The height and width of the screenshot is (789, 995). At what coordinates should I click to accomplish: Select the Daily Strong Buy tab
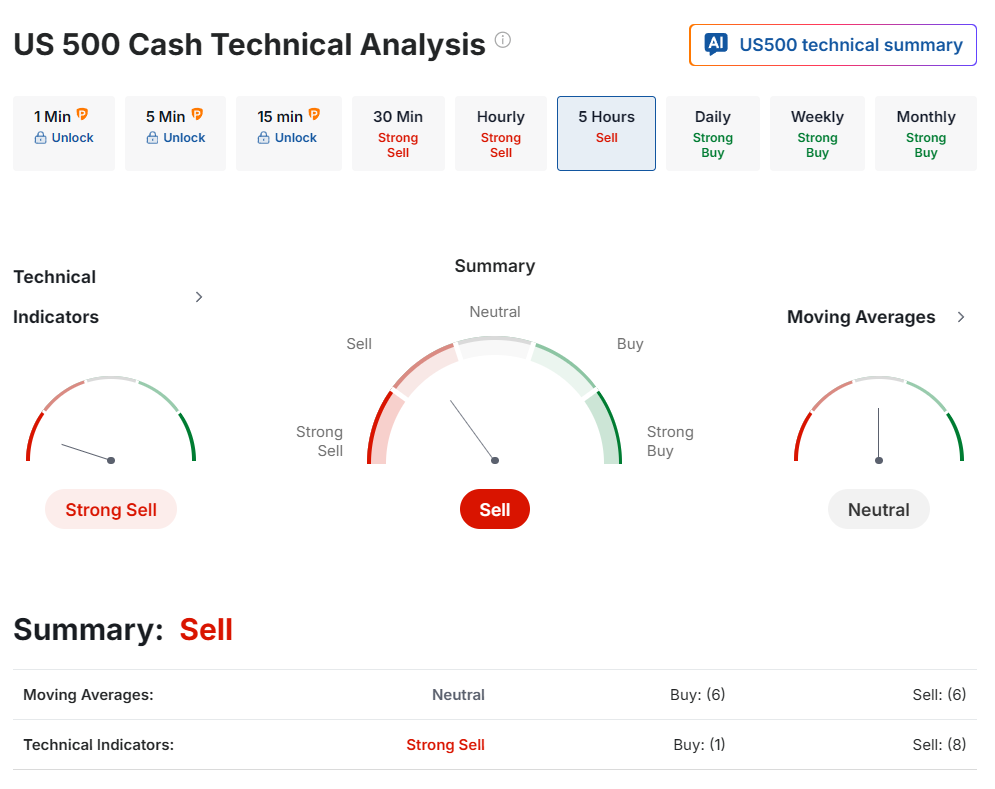pos(713,133)
